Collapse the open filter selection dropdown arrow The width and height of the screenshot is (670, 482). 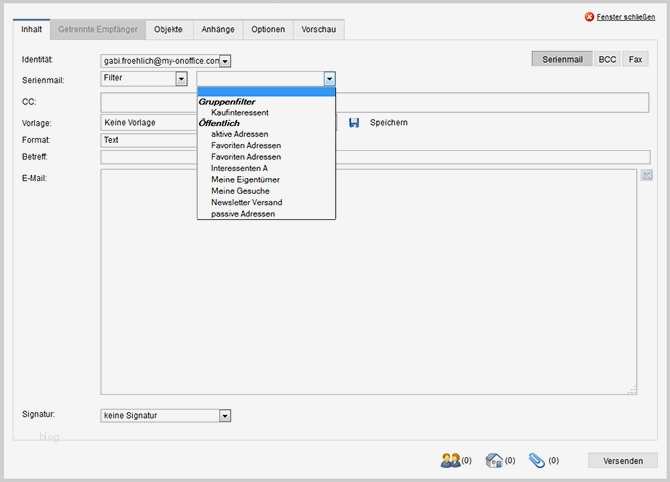click(329, 79)
